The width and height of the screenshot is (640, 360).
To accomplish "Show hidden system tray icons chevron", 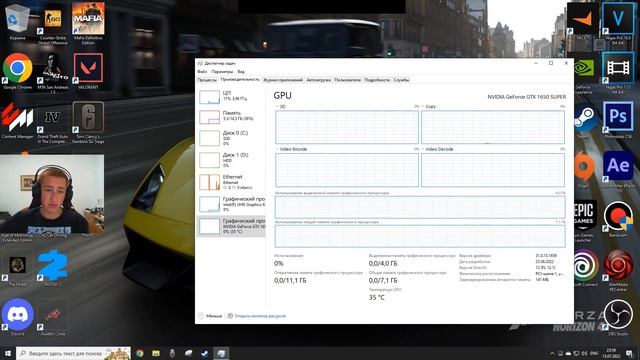I will [552, 353].
